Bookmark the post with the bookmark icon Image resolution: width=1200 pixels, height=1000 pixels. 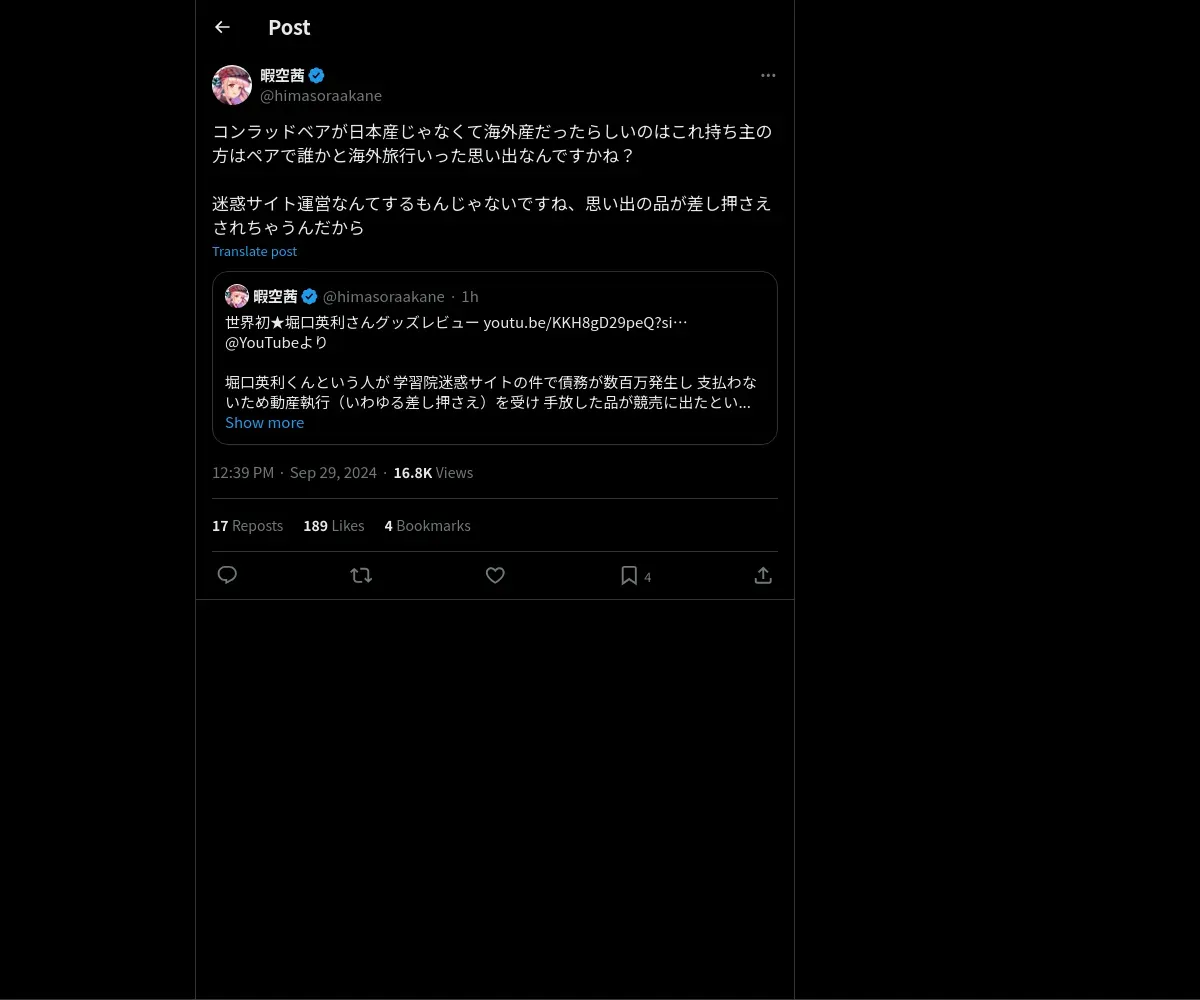[629, 575]
